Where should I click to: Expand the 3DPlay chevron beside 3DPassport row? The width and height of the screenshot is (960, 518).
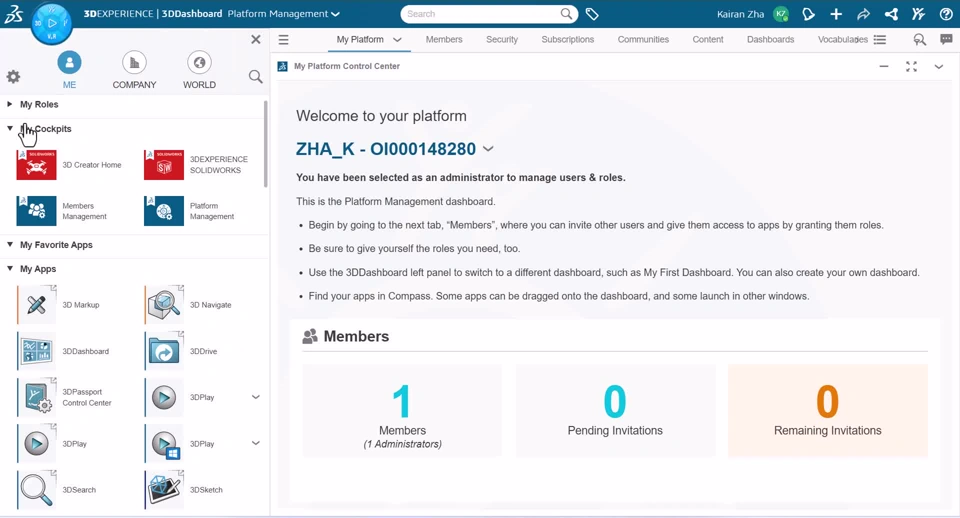[x=256, y=397]
